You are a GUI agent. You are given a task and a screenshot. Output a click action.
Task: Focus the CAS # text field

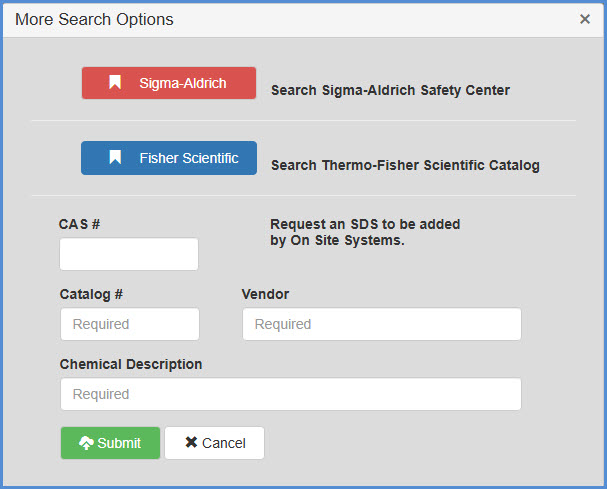129,254
